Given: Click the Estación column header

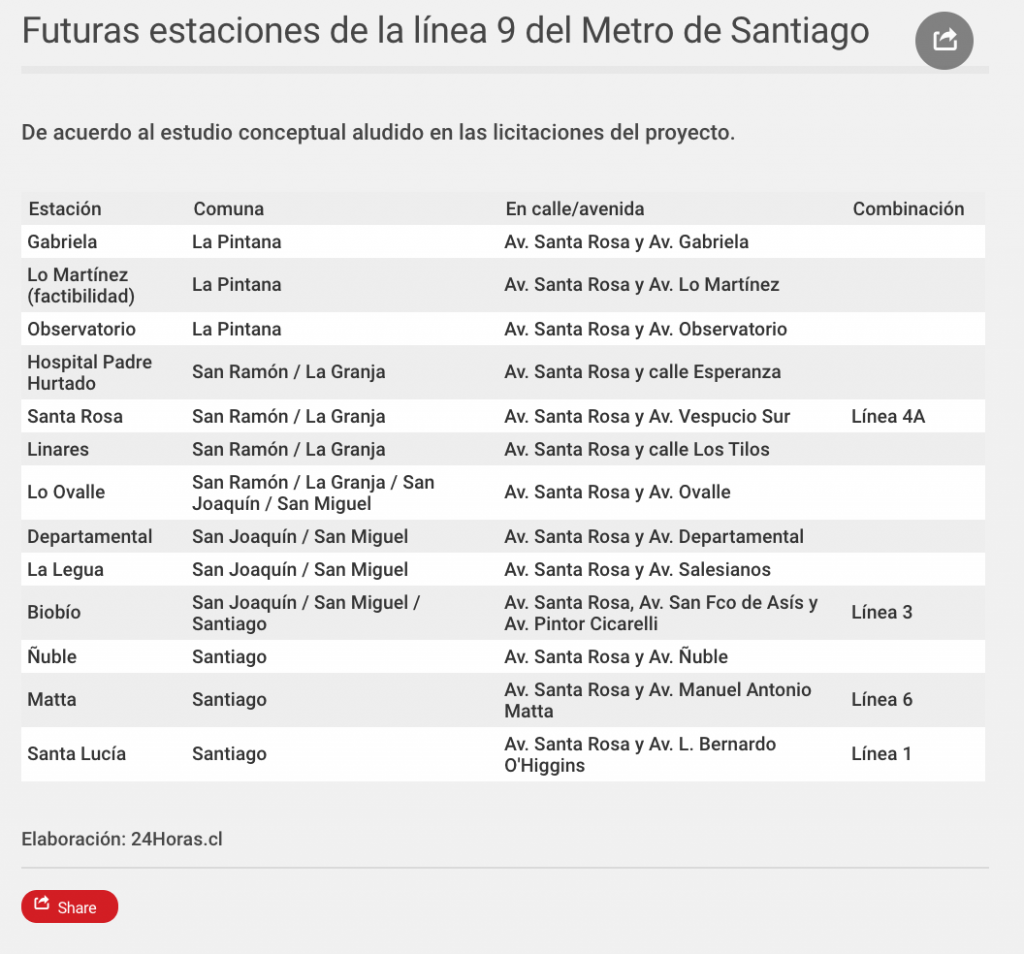Looking at the screenshot, I should pos(65,209).
